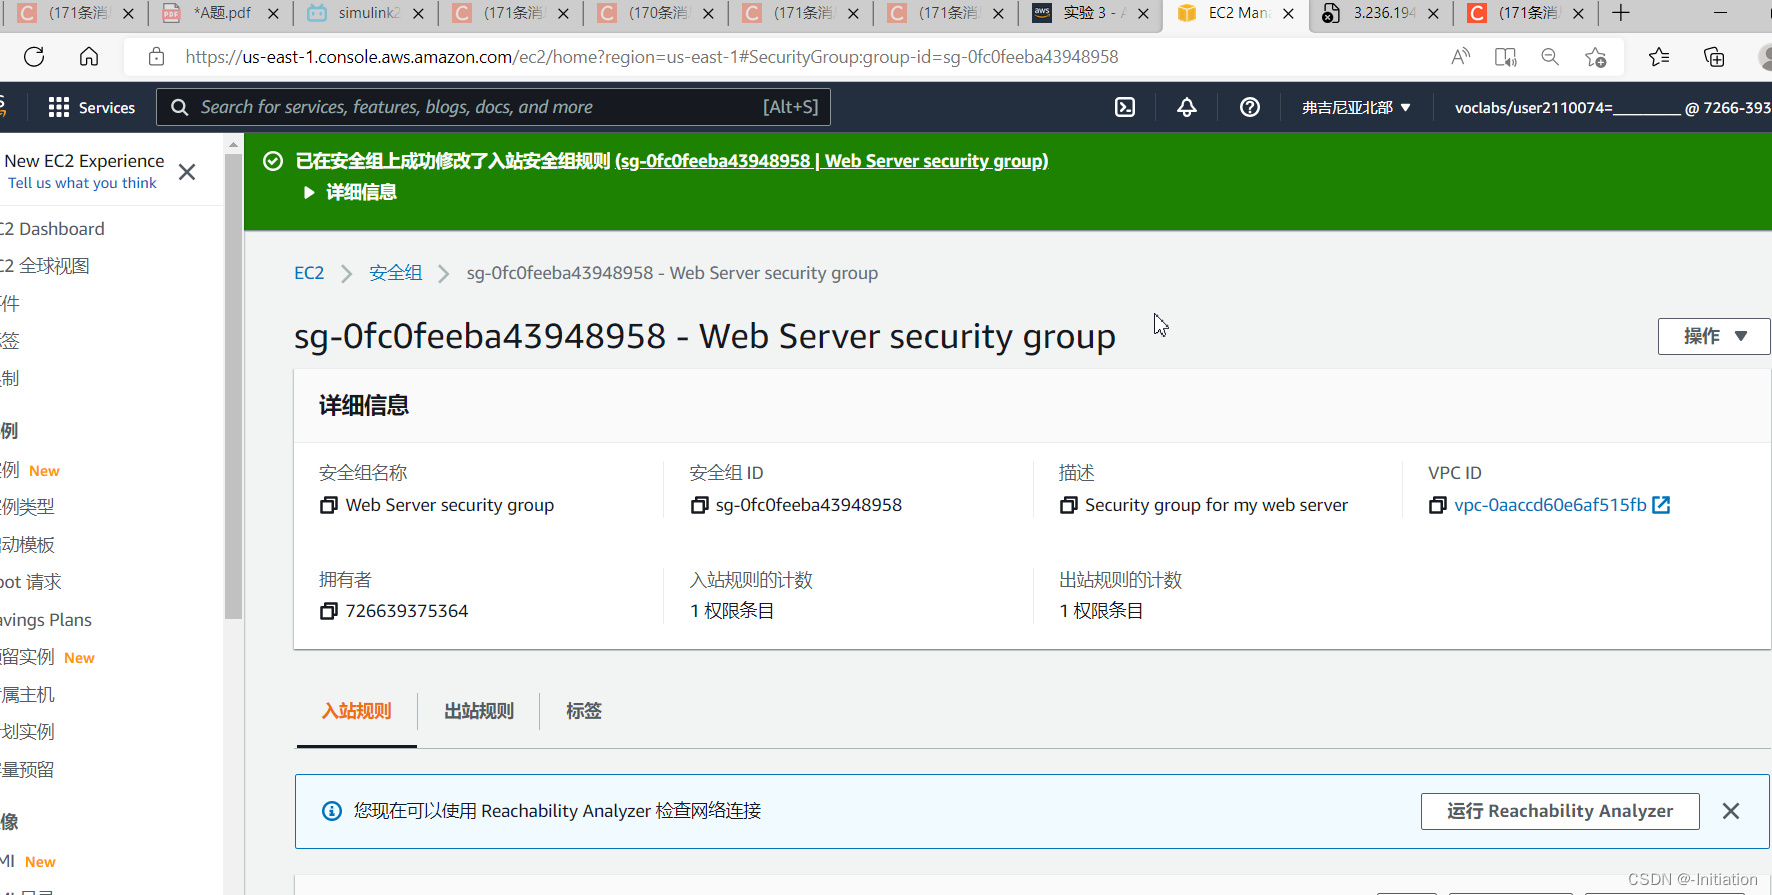Screen dimensions: 1772x895
Task: Open the AWS CloudShell icon
Action: pos(1125,107)
